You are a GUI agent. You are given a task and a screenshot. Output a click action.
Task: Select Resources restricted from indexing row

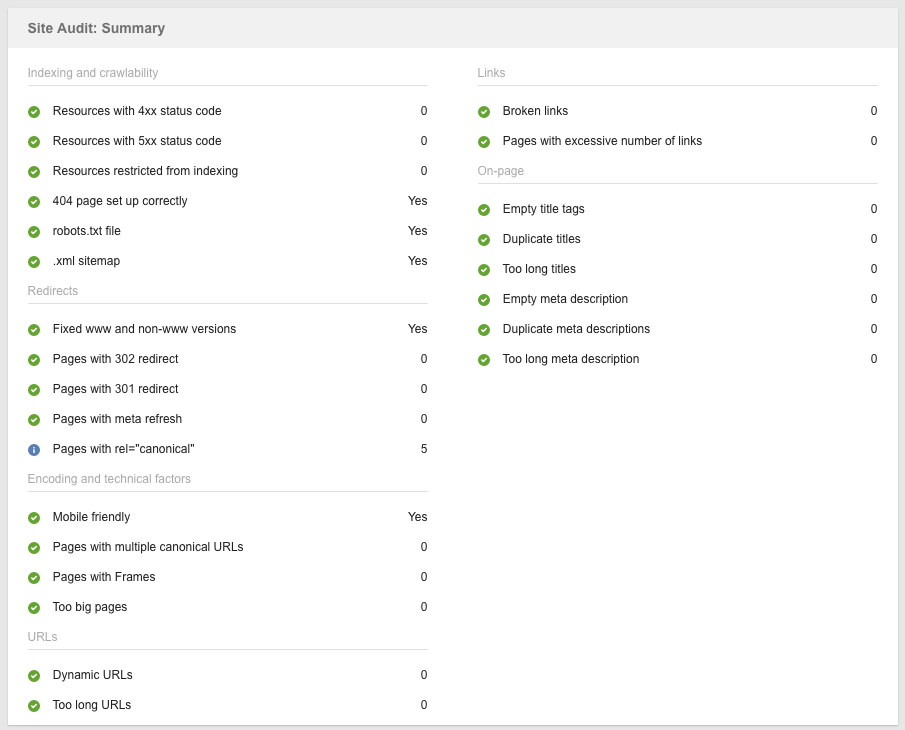227,171
